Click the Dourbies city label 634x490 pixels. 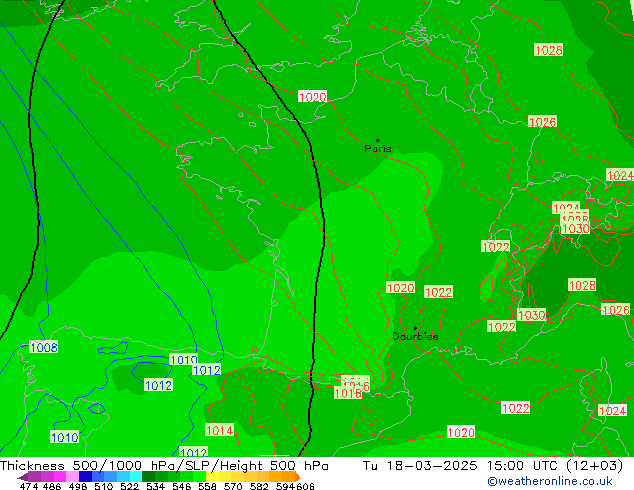pyautogui.click(x=415, y=336)
